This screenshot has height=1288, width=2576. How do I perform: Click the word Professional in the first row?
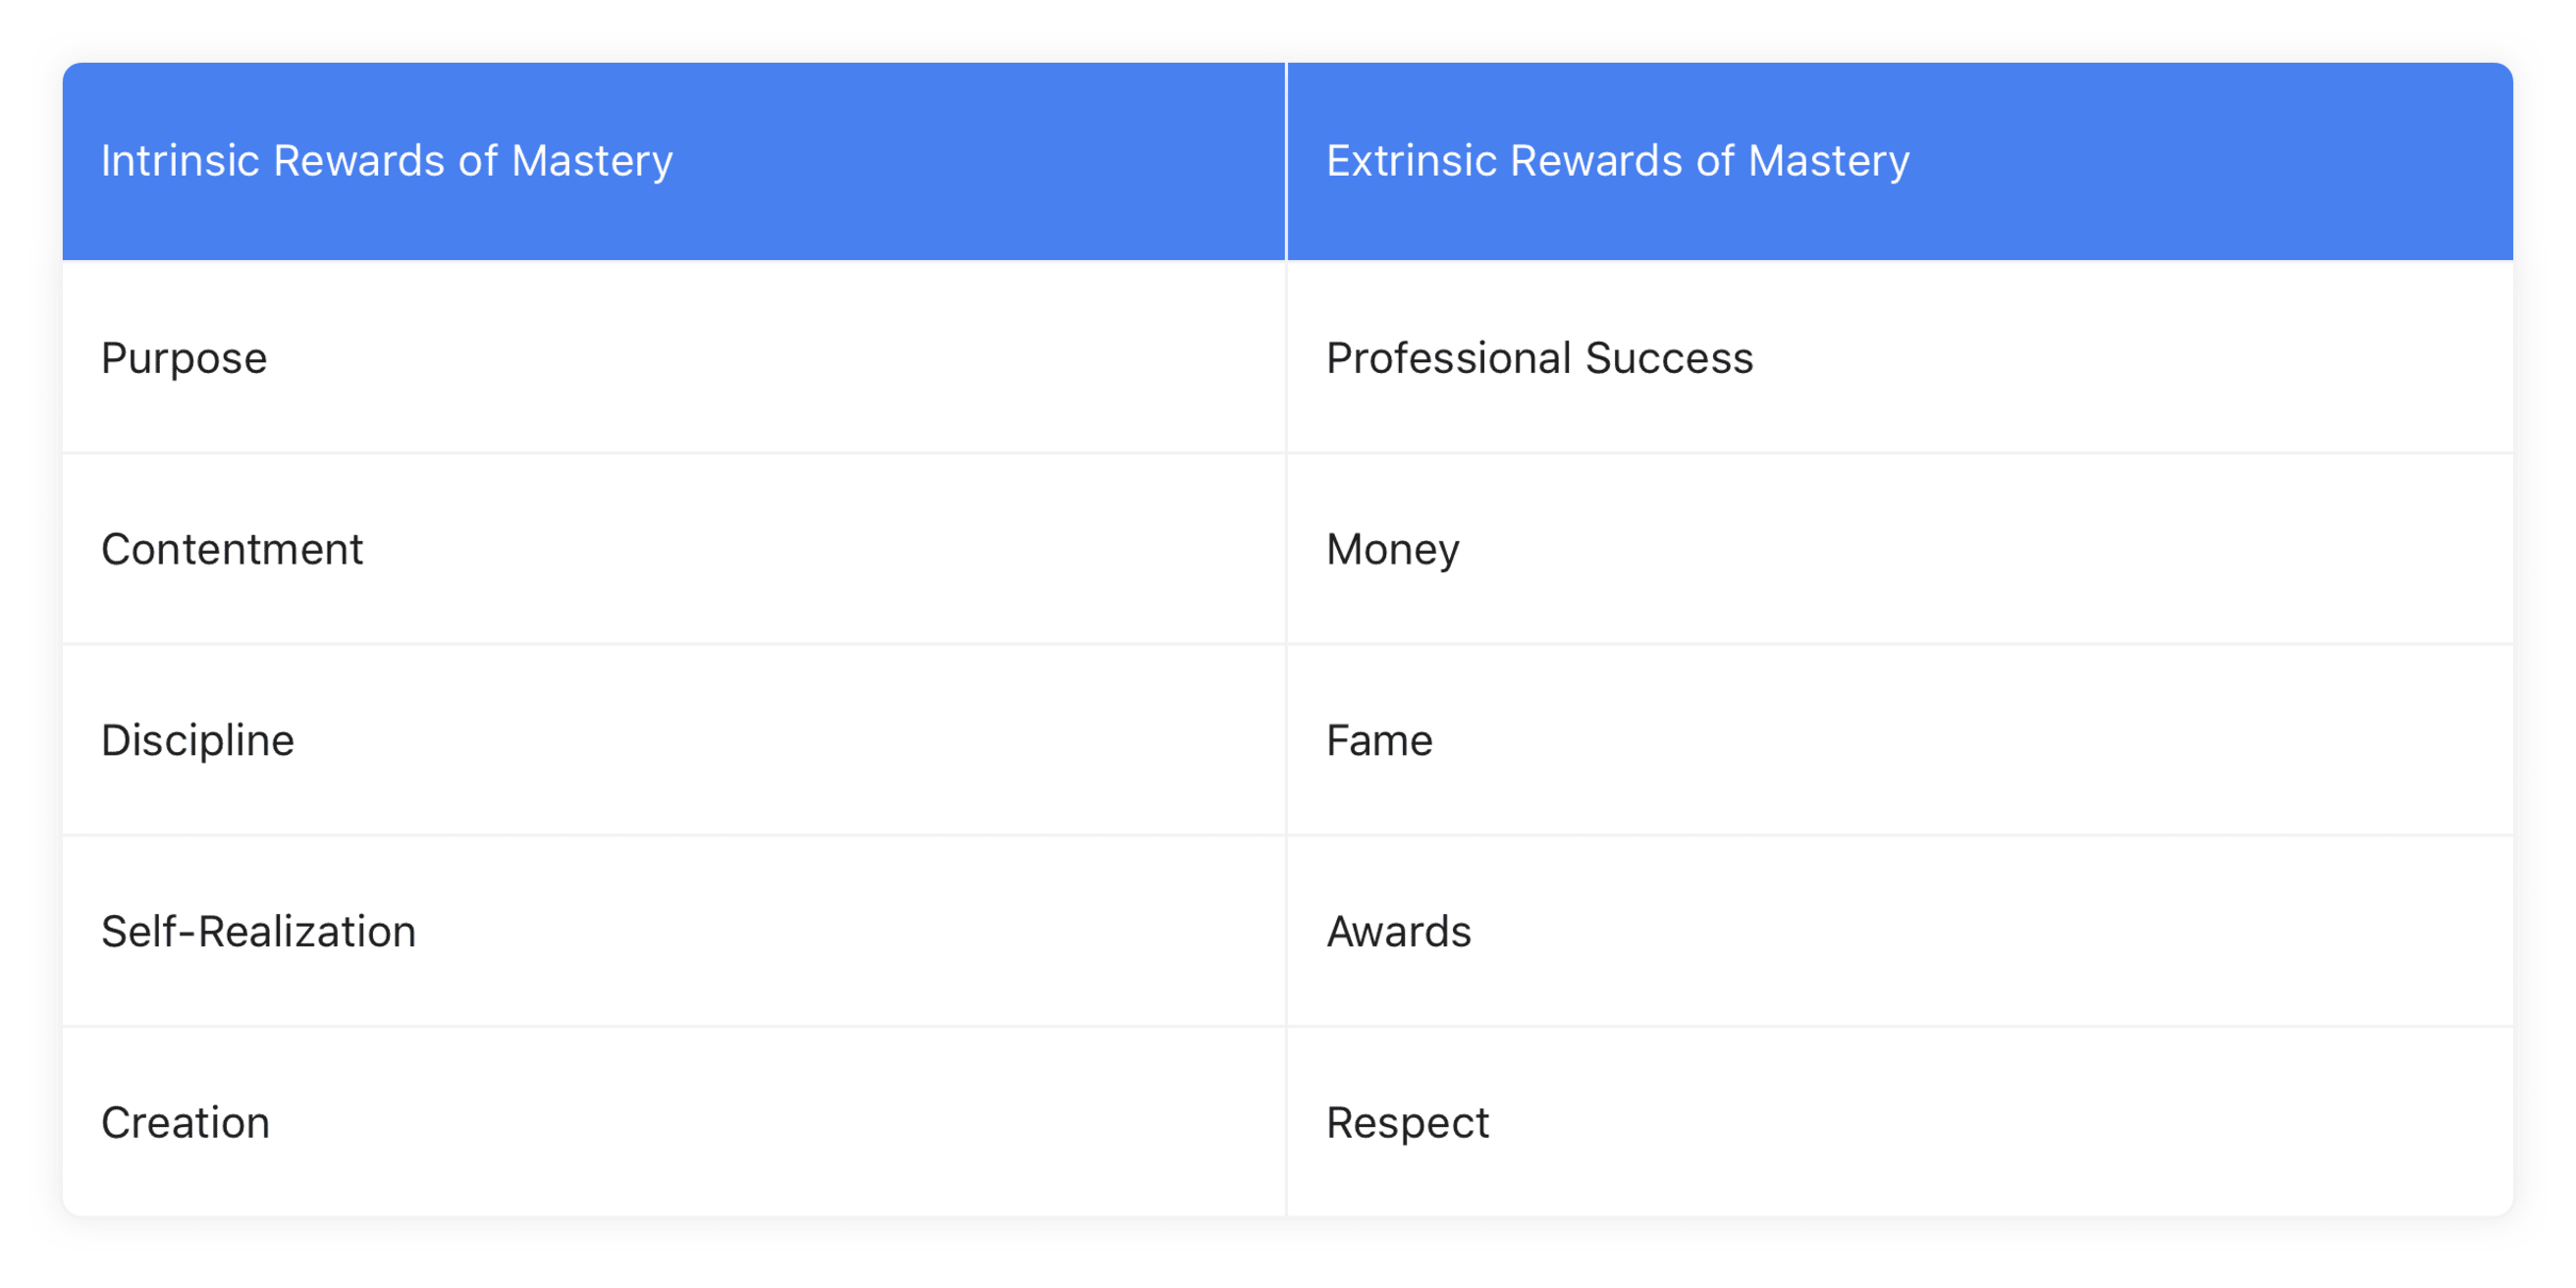point(1449,358)
